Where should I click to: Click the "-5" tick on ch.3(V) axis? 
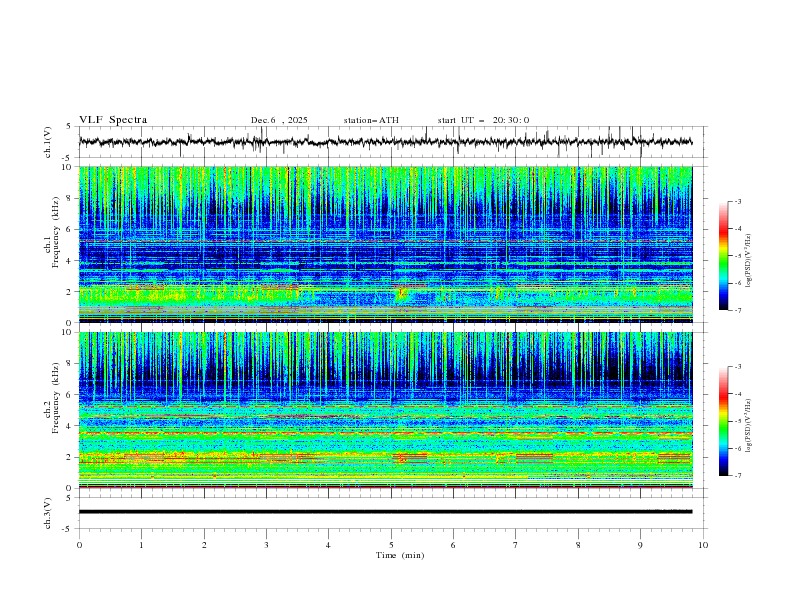coord(68,529)
